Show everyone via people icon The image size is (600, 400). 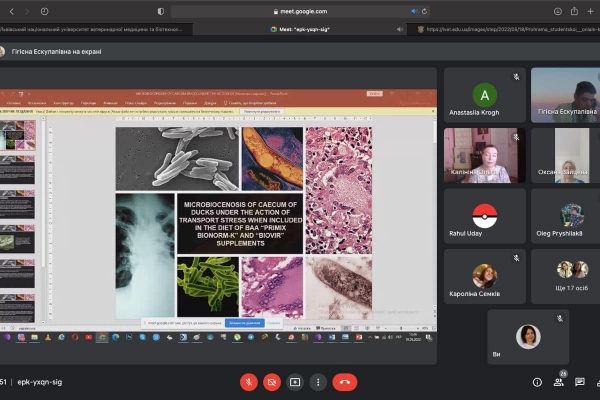[559, 382]
